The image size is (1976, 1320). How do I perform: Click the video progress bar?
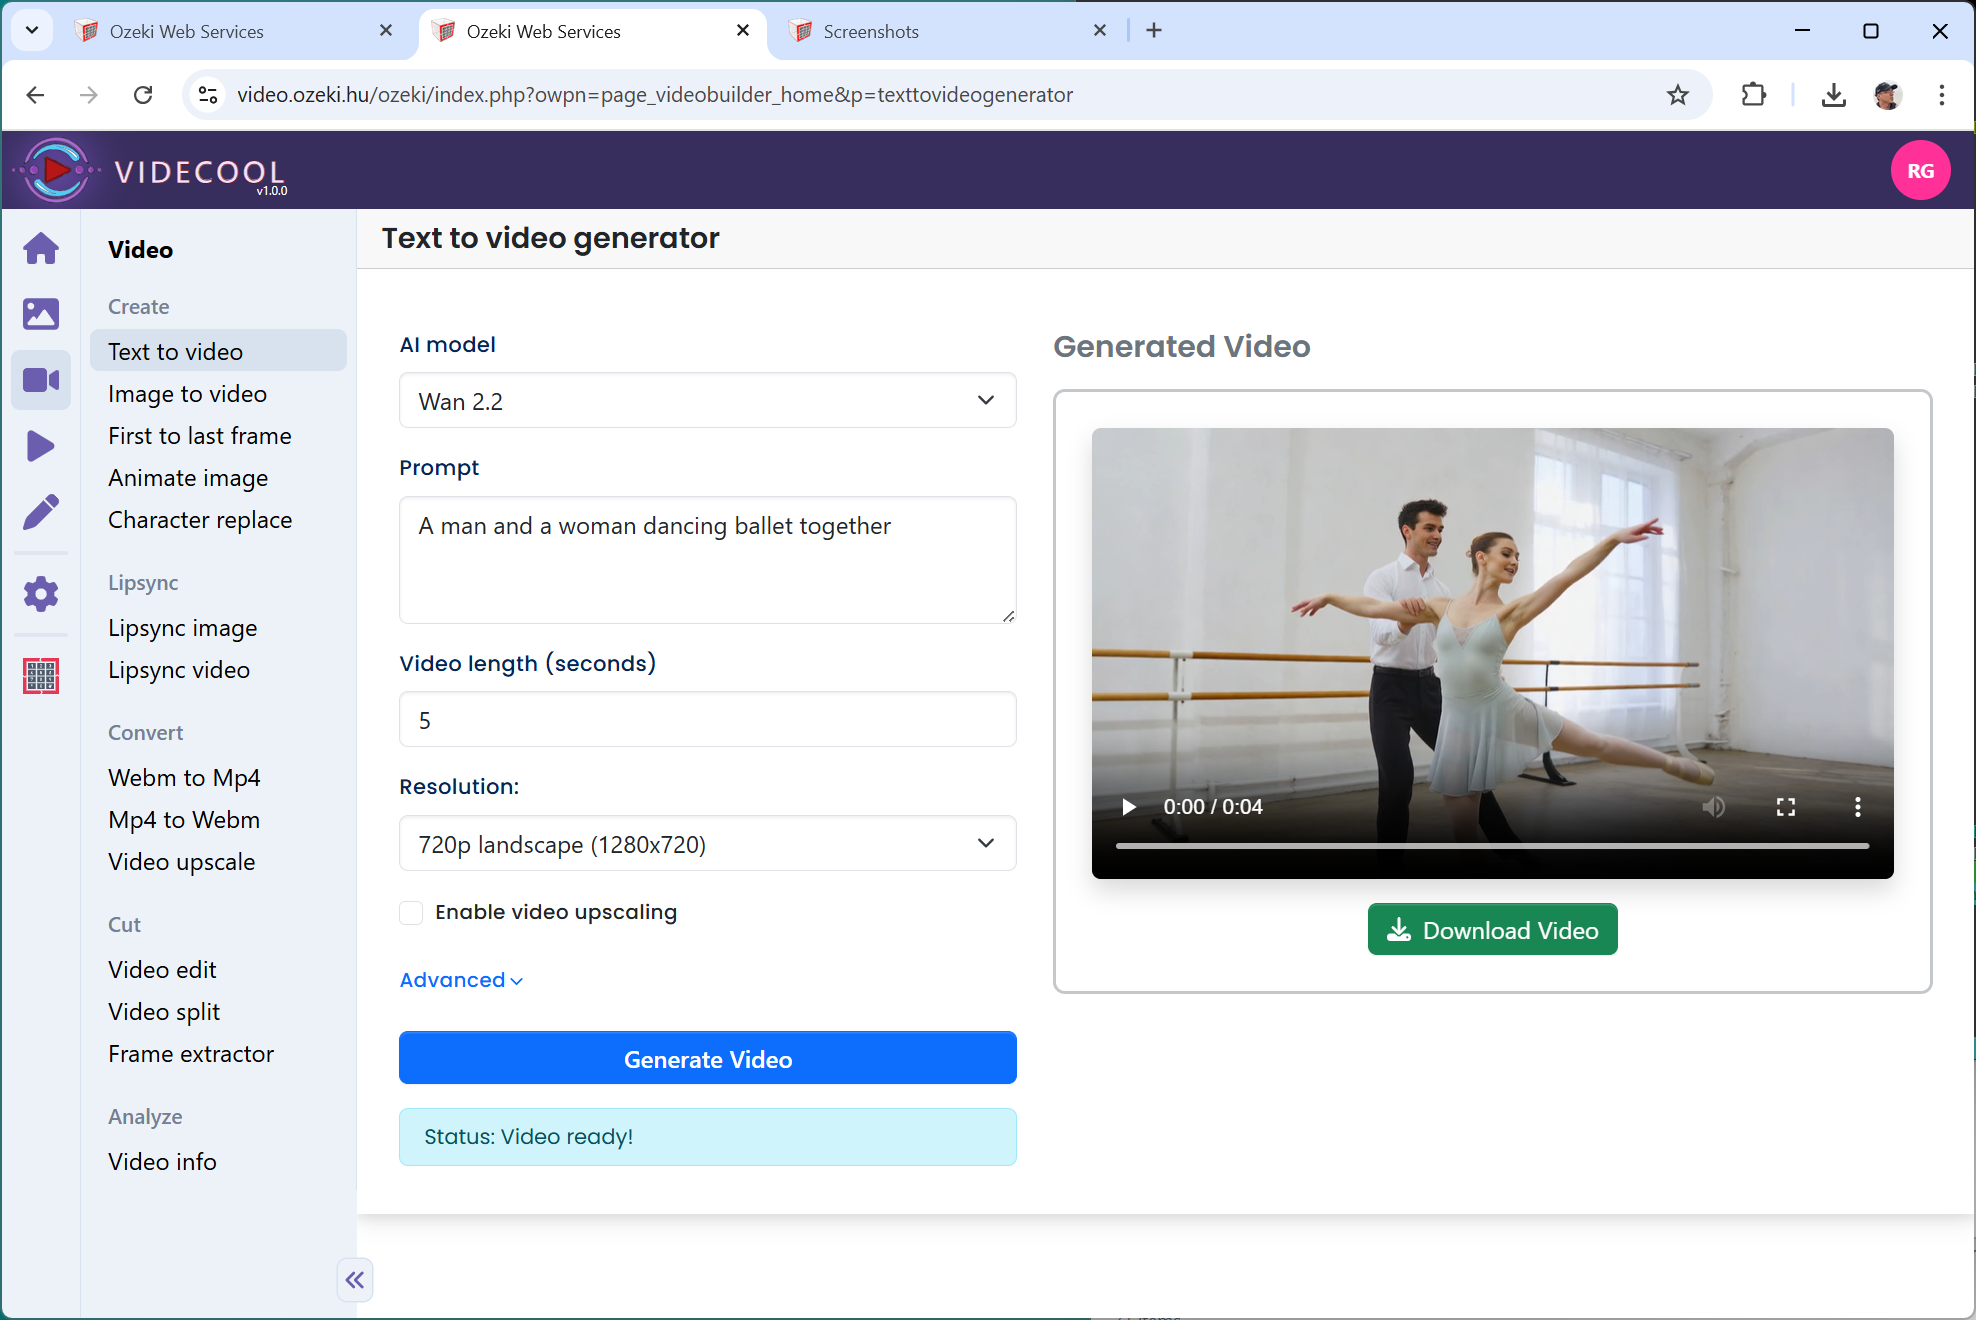(x=1492, y=846)
